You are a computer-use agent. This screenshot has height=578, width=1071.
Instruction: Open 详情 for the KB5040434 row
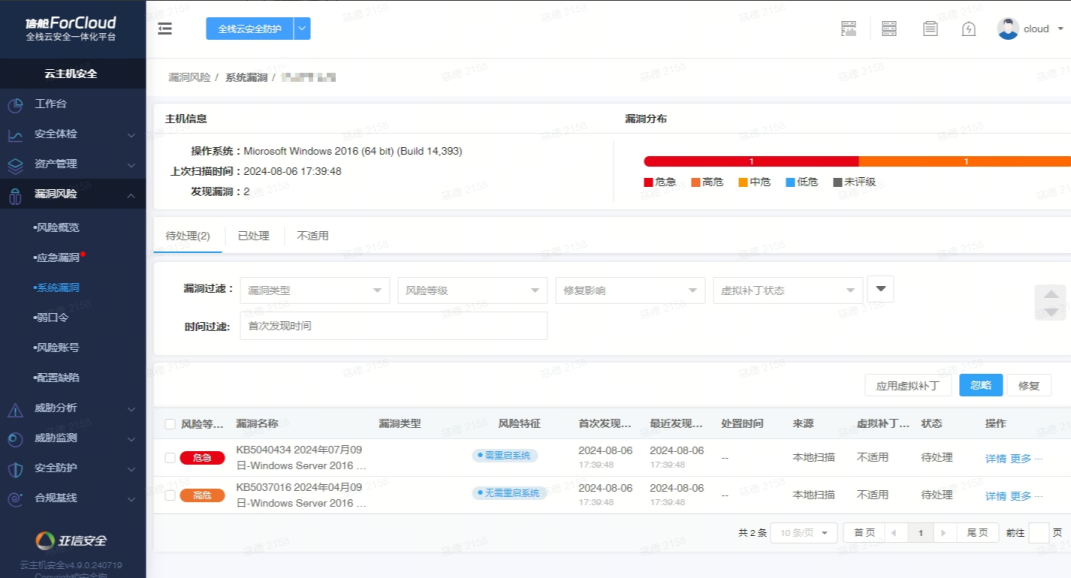coord(996,458)
